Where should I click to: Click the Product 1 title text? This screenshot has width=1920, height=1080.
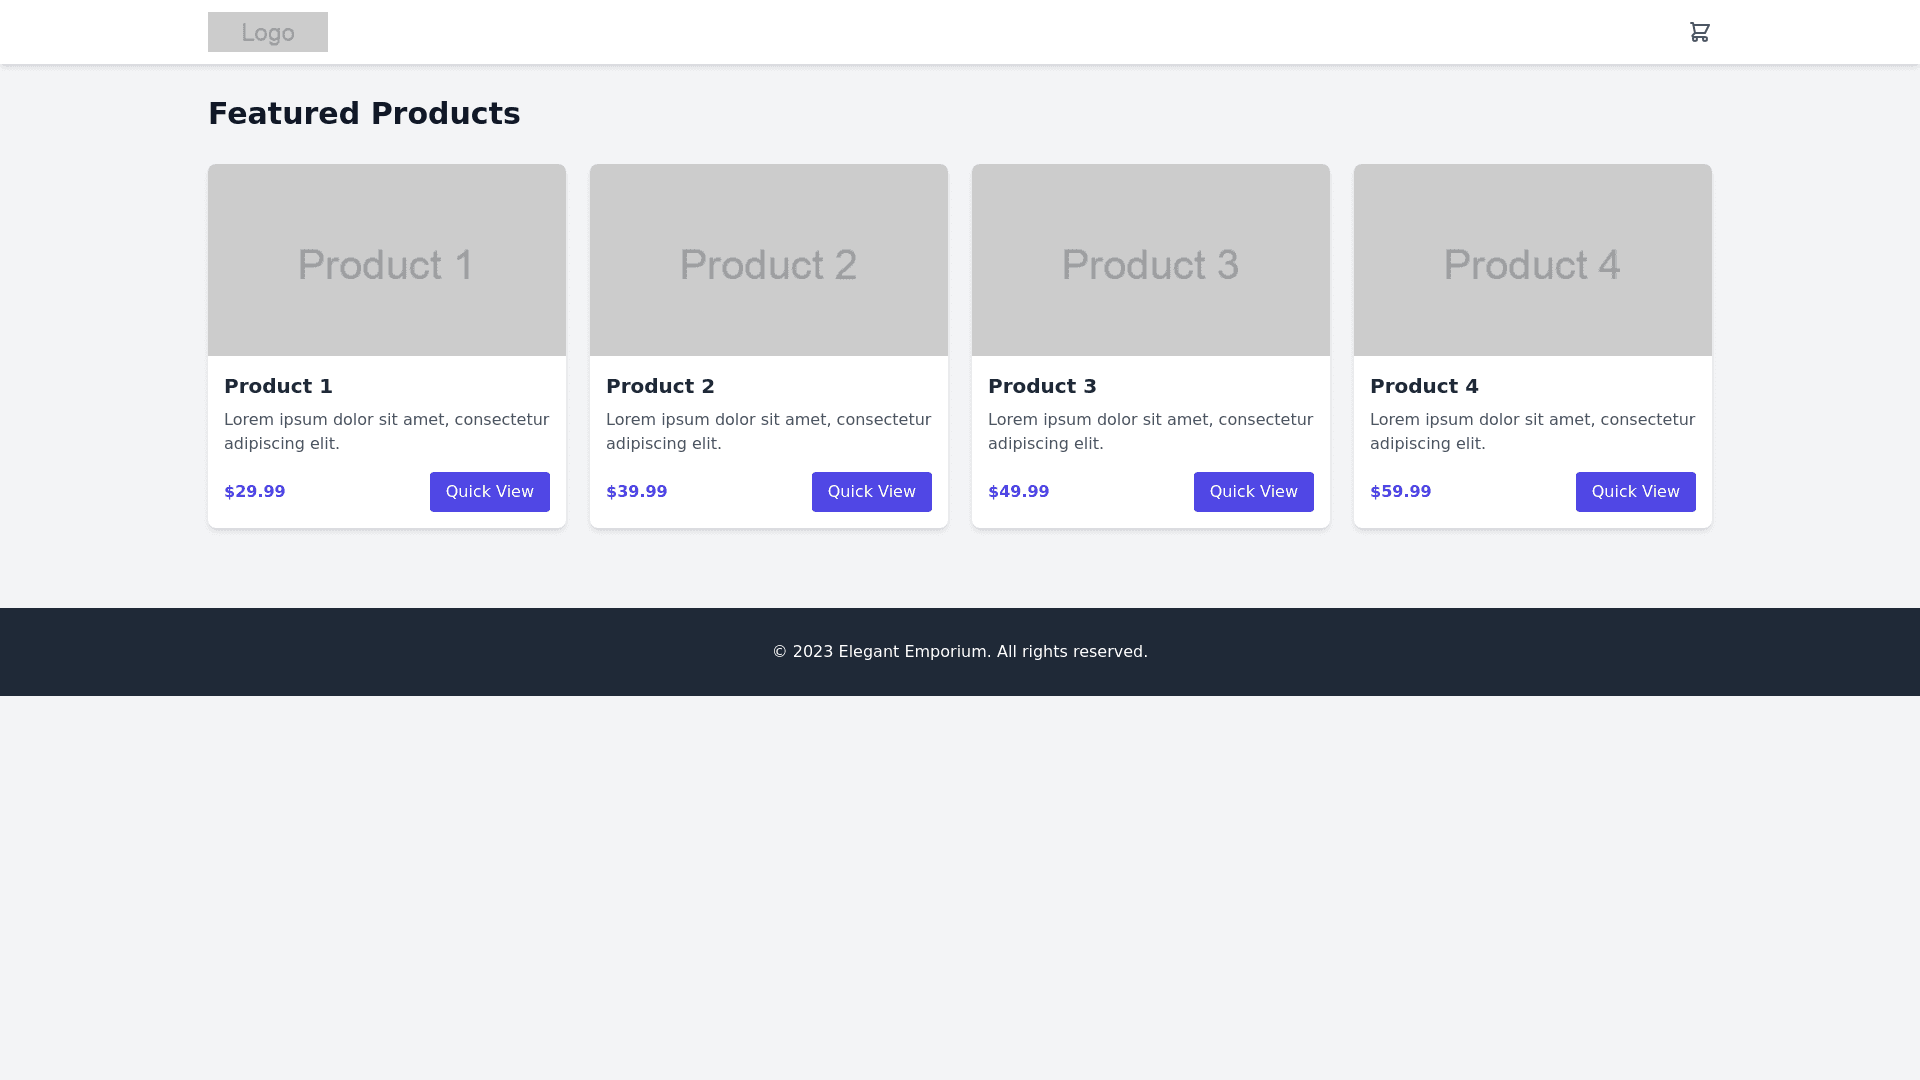pos(278,386)
